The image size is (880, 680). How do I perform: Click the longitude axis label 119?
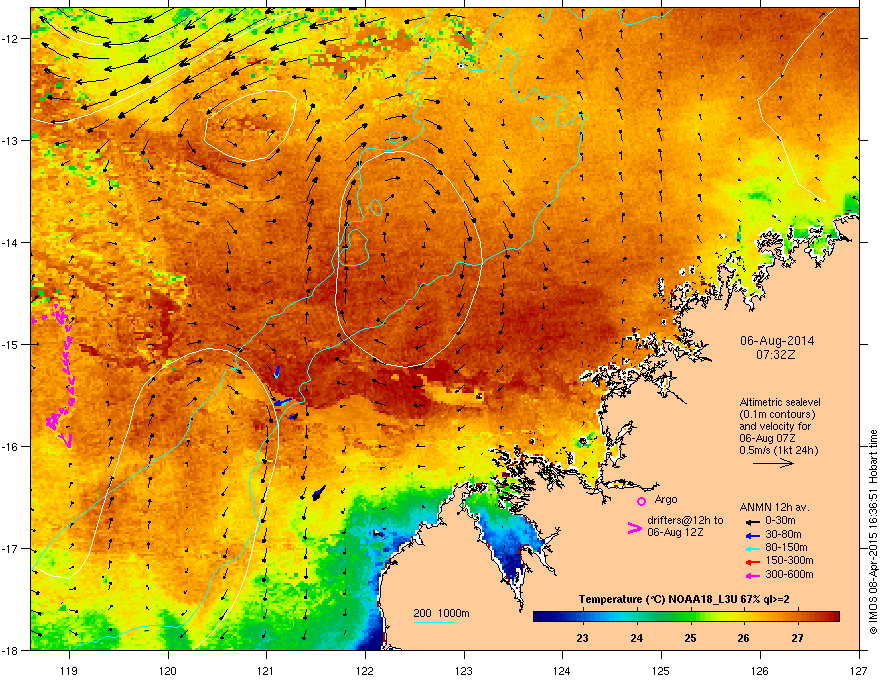click(x=69, y=670)
